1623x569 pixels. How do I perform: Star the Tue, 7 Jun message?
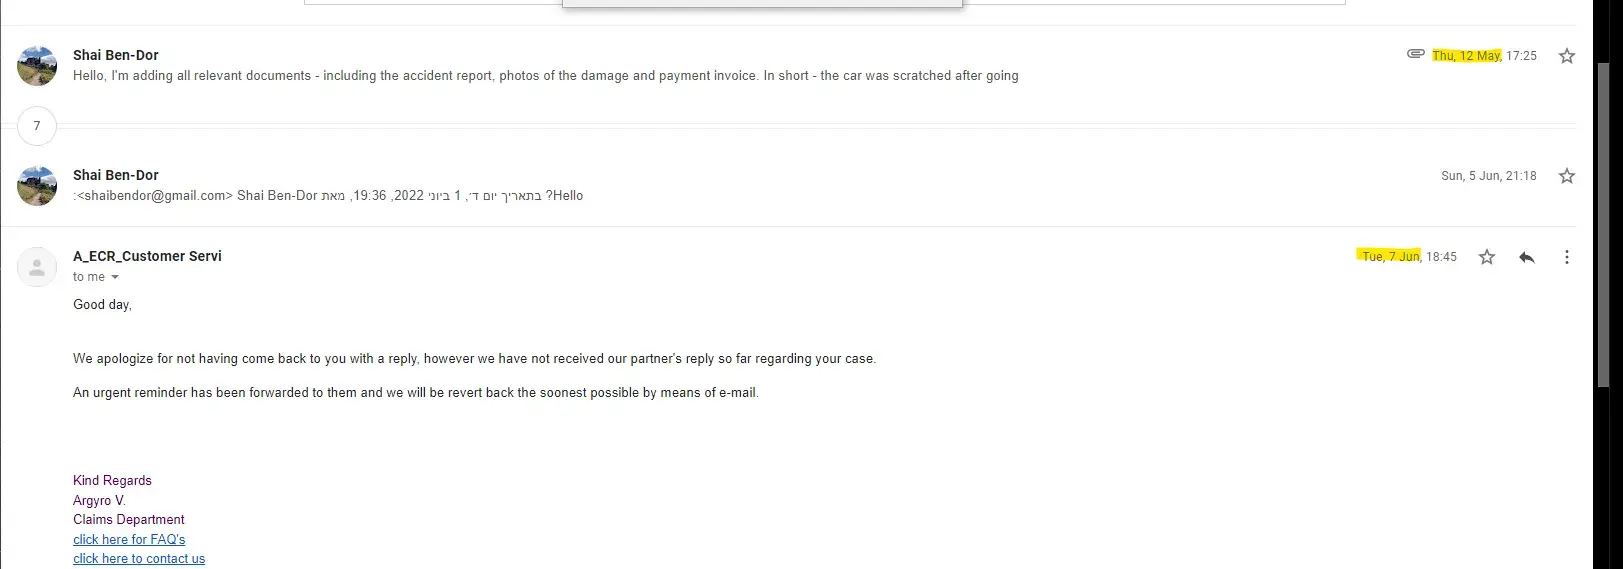point(1486,257)
